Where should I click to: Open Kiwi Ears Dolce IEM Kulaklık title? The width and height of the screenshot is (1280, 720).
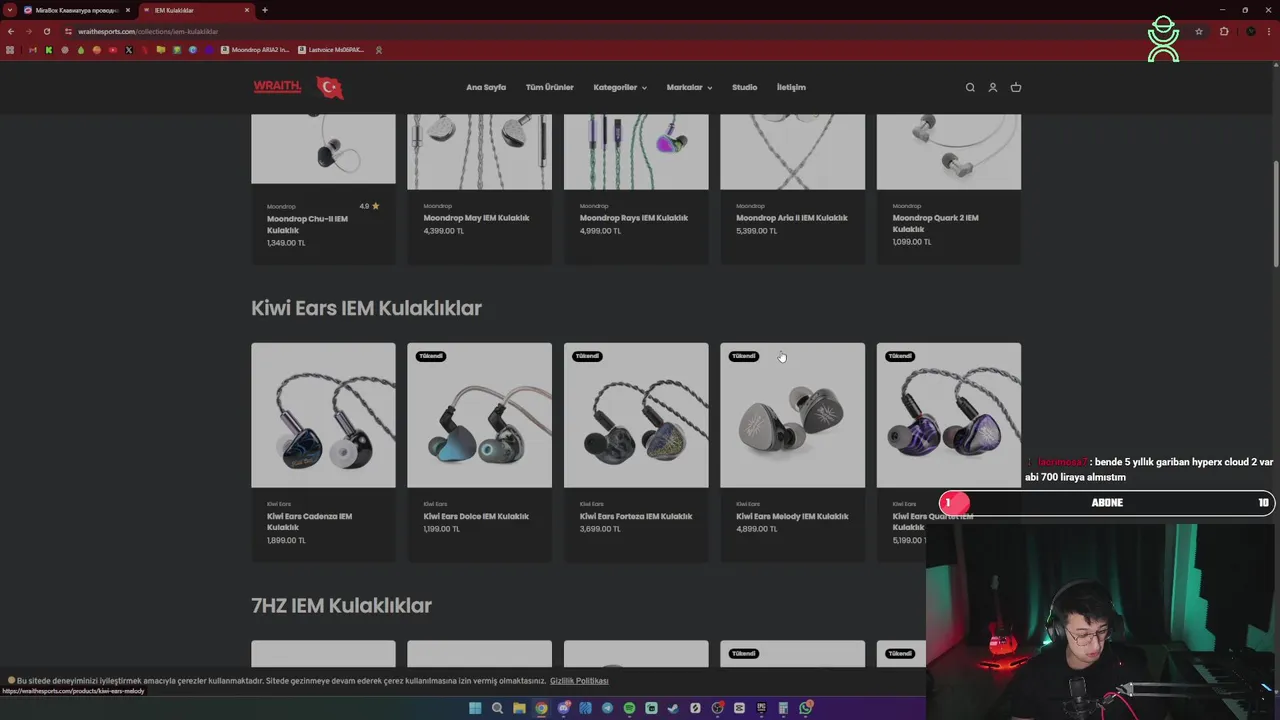click(x=476, y=516)
